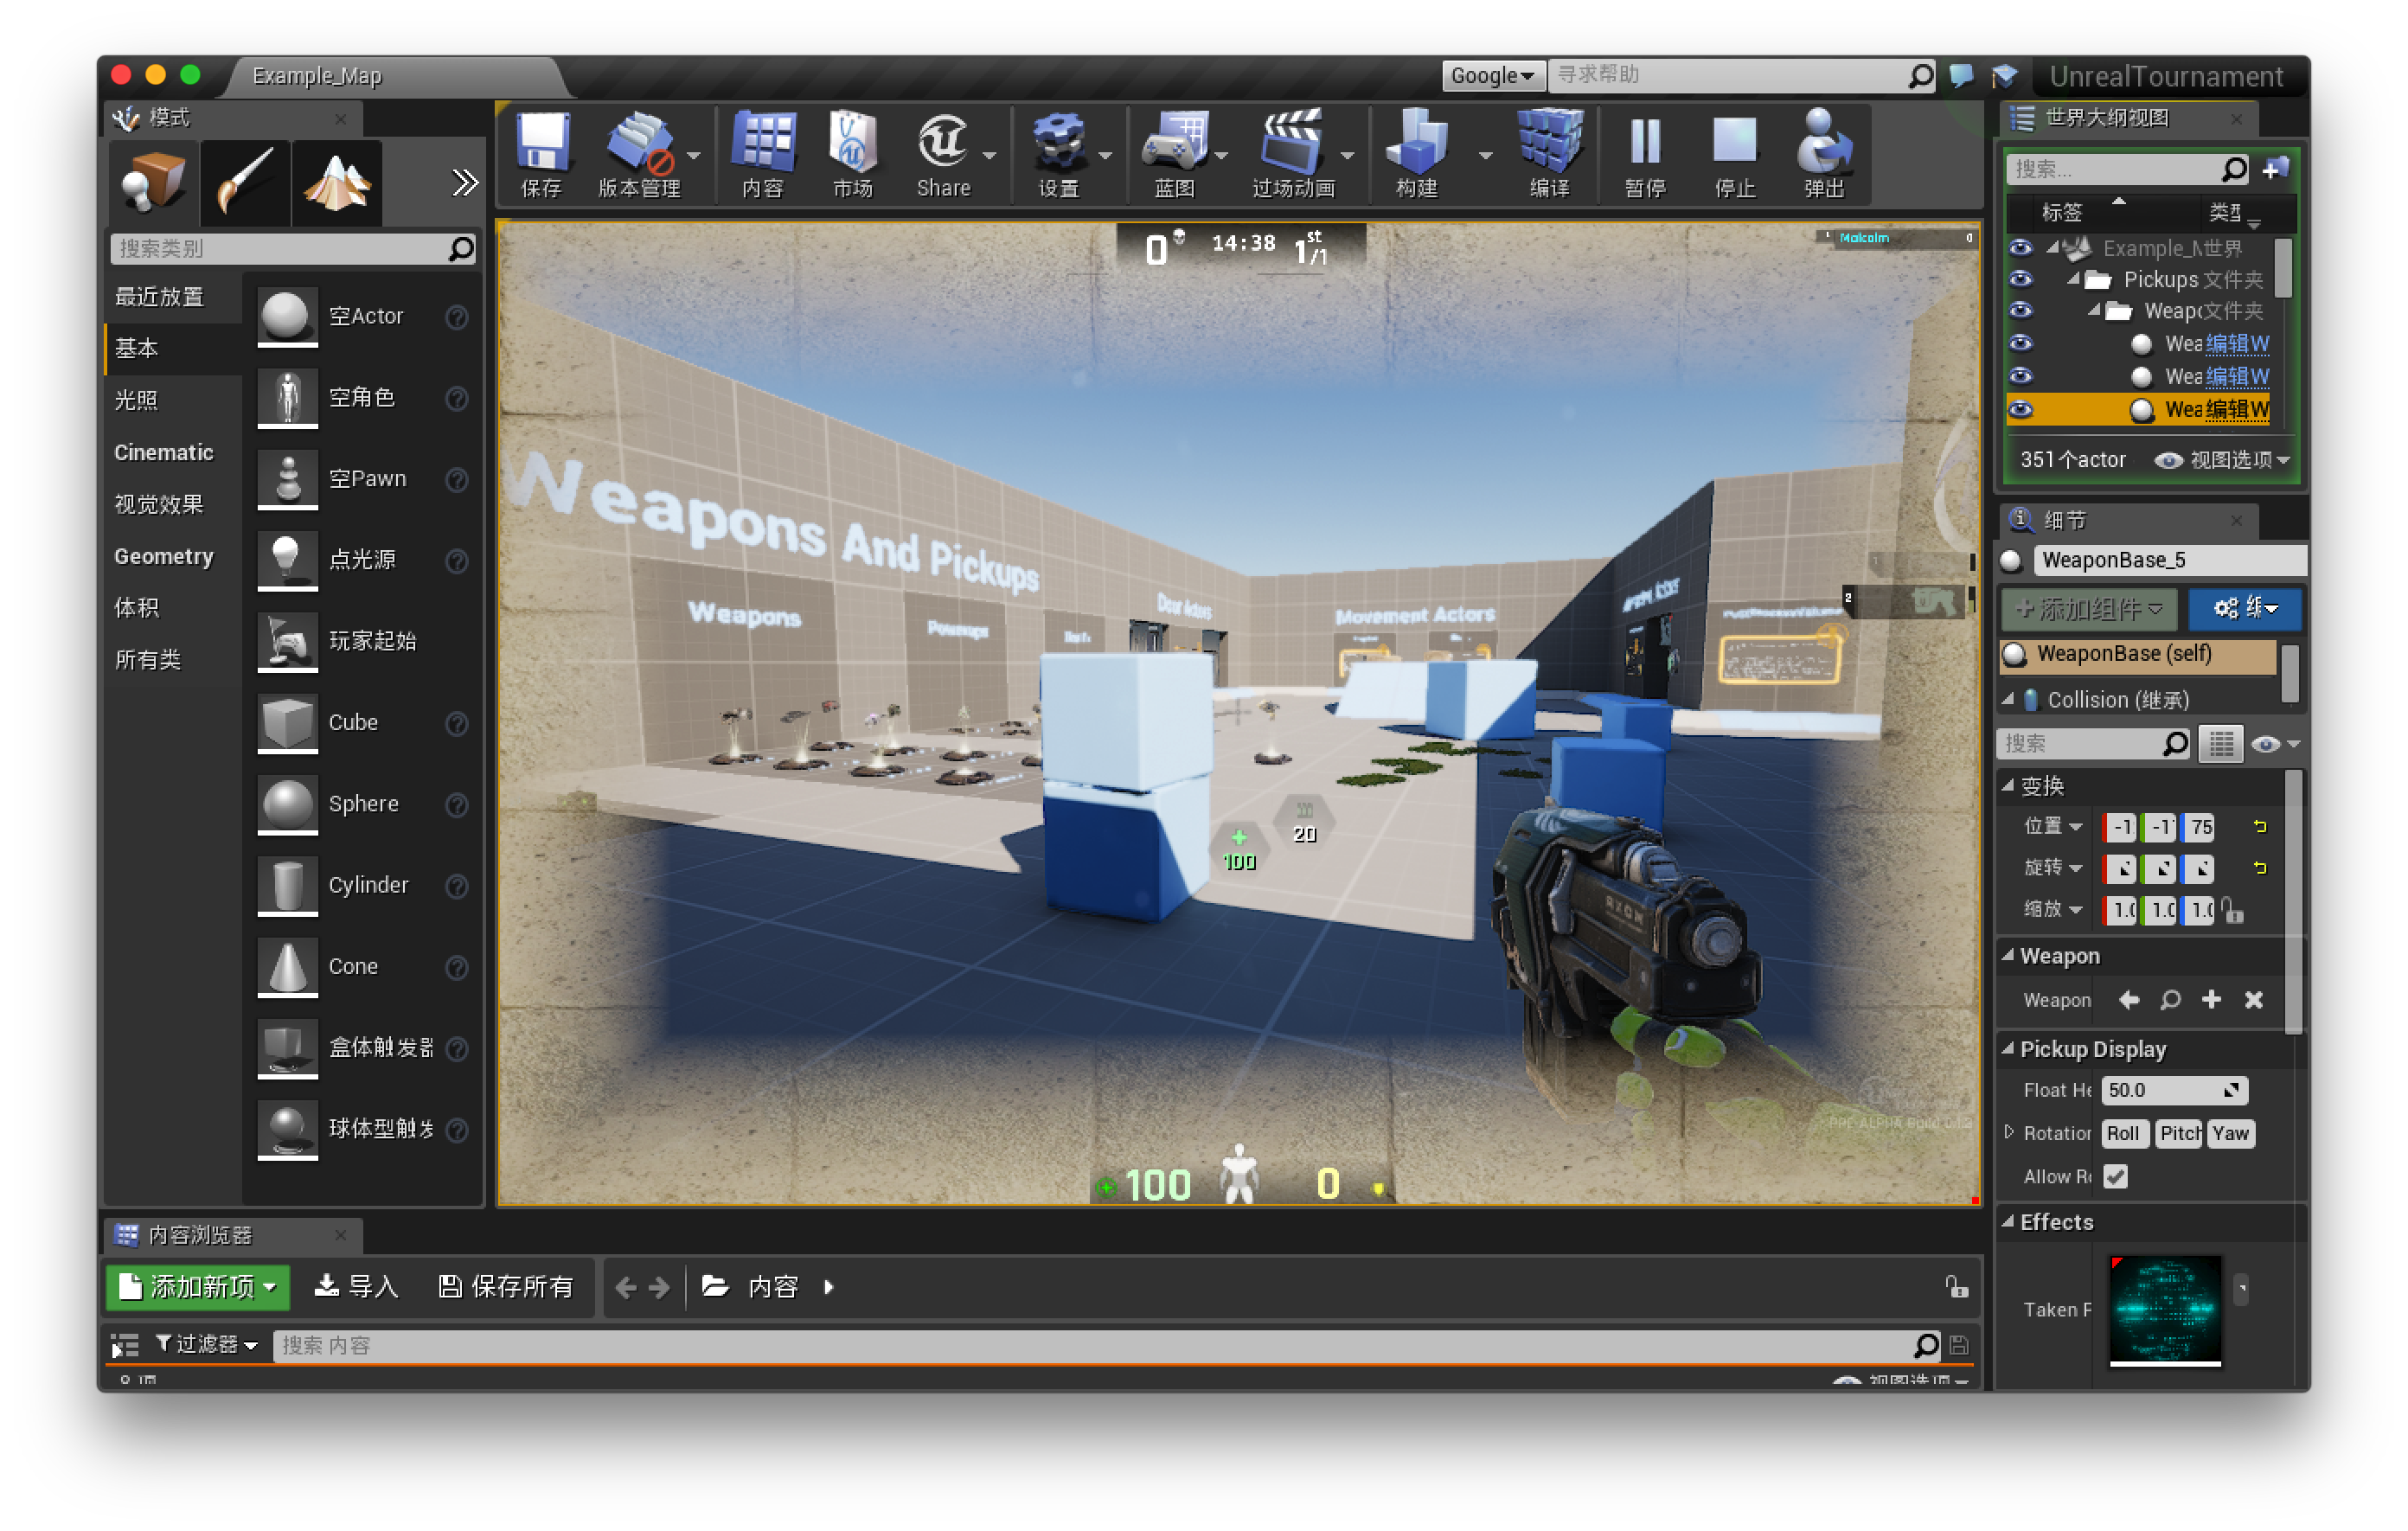Collapse the Pickup Display section
This screenshot has width=2408, height=1531.
coord(2007,1048)
